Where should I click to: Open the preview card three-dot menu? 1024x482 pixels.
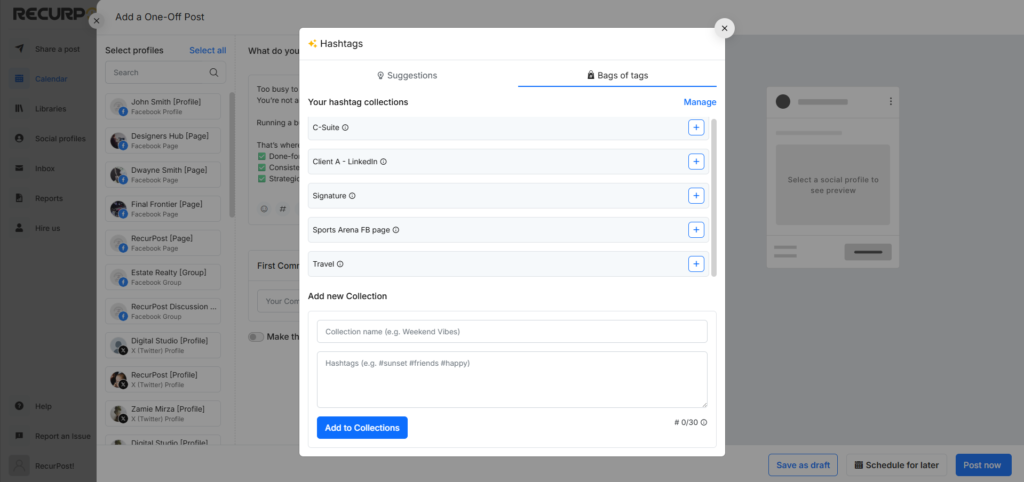[890, 101]
